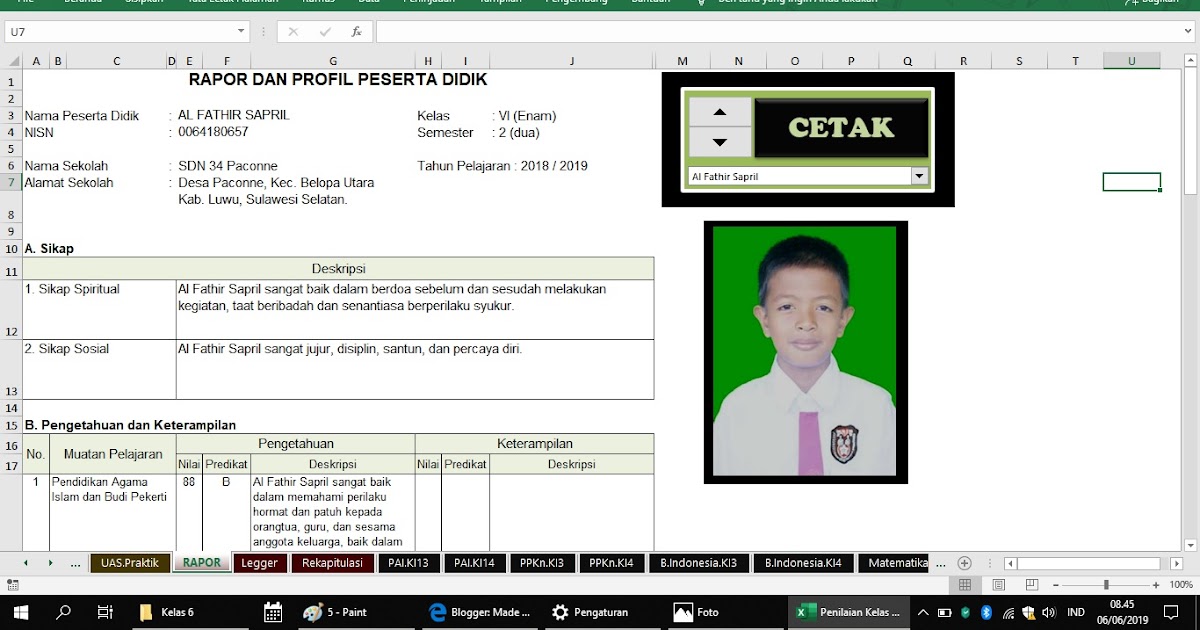Click the 'SDN 34 Paconne' school name cell
The height and width of the screenshot is (630, 1200).
pyautogui.click(x=228, y=166)
